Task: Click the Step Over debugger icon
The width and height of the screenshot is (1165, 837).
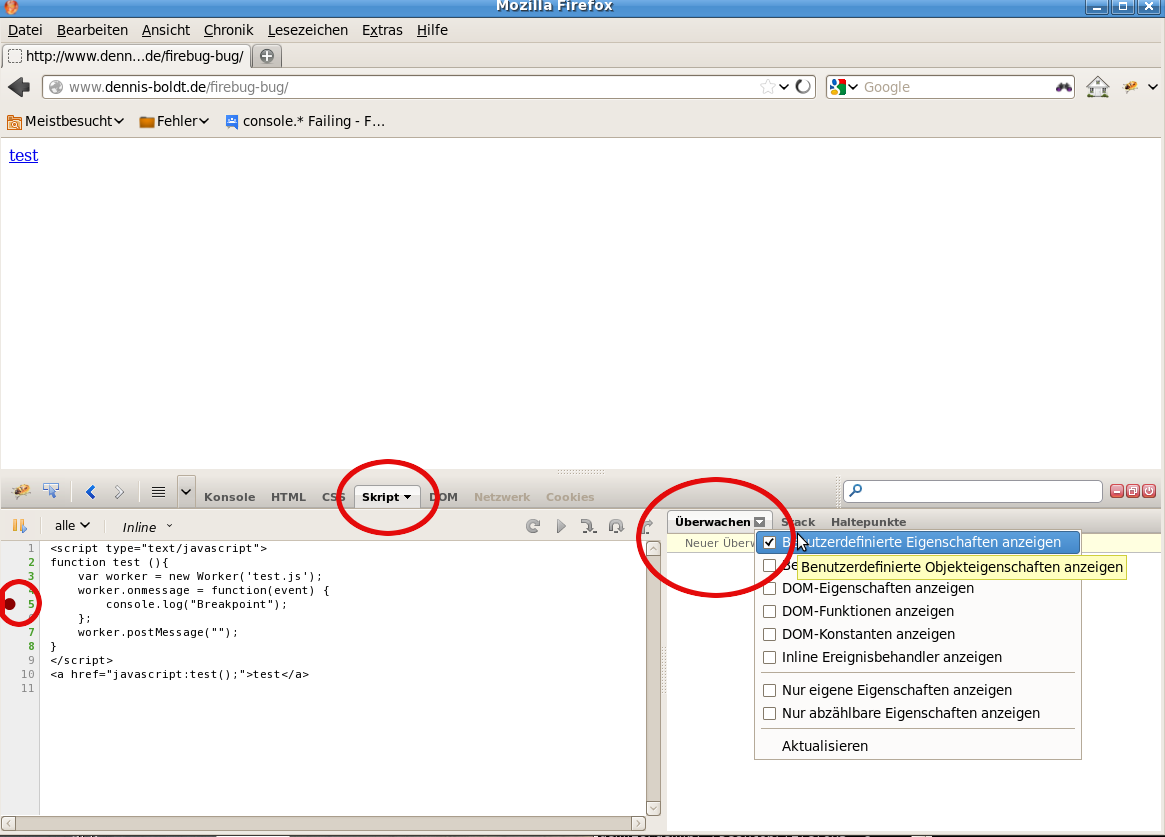Action: coord(616,526)
